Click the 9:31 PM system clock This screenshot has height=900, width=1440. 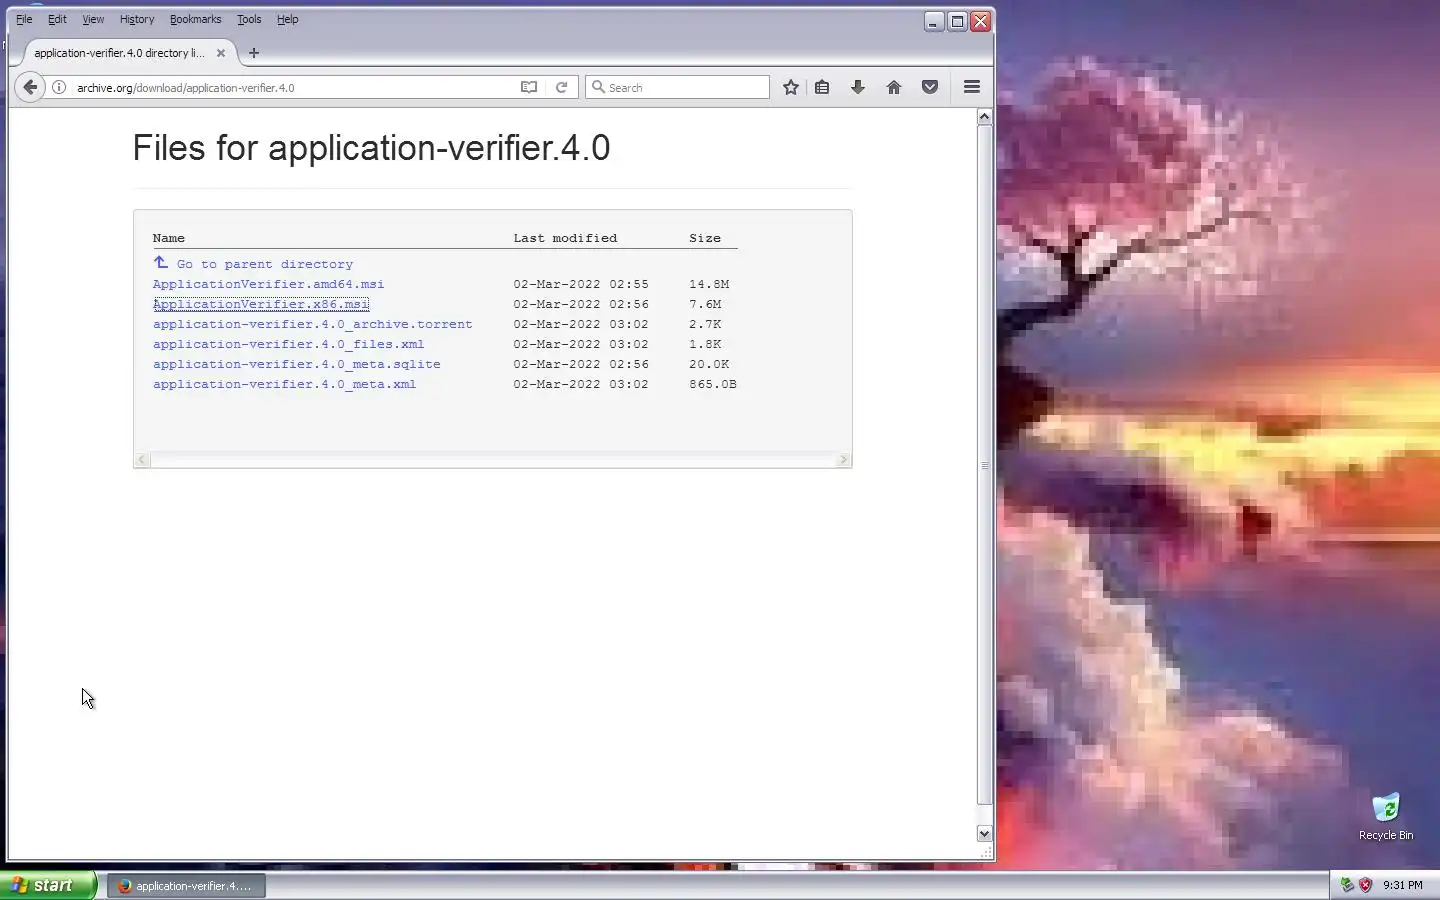tap(1402, 885)
